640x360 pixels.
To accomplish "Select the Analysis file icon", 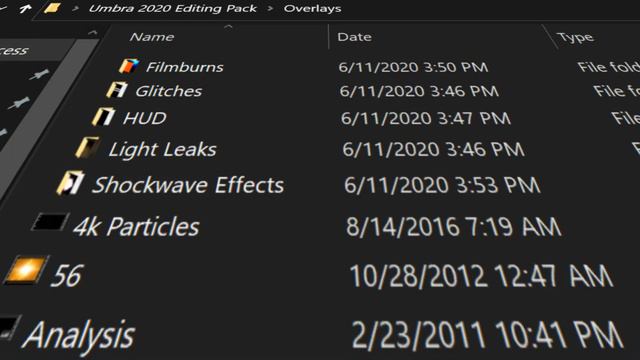I will (9, 328).
